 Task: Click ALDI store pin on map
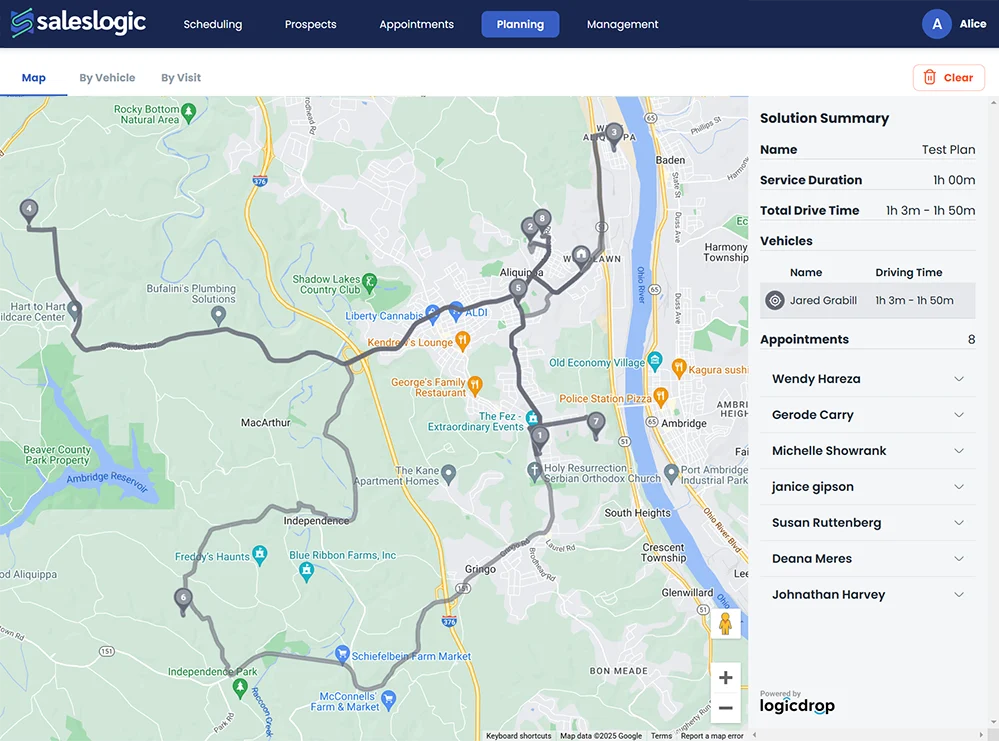456,311
